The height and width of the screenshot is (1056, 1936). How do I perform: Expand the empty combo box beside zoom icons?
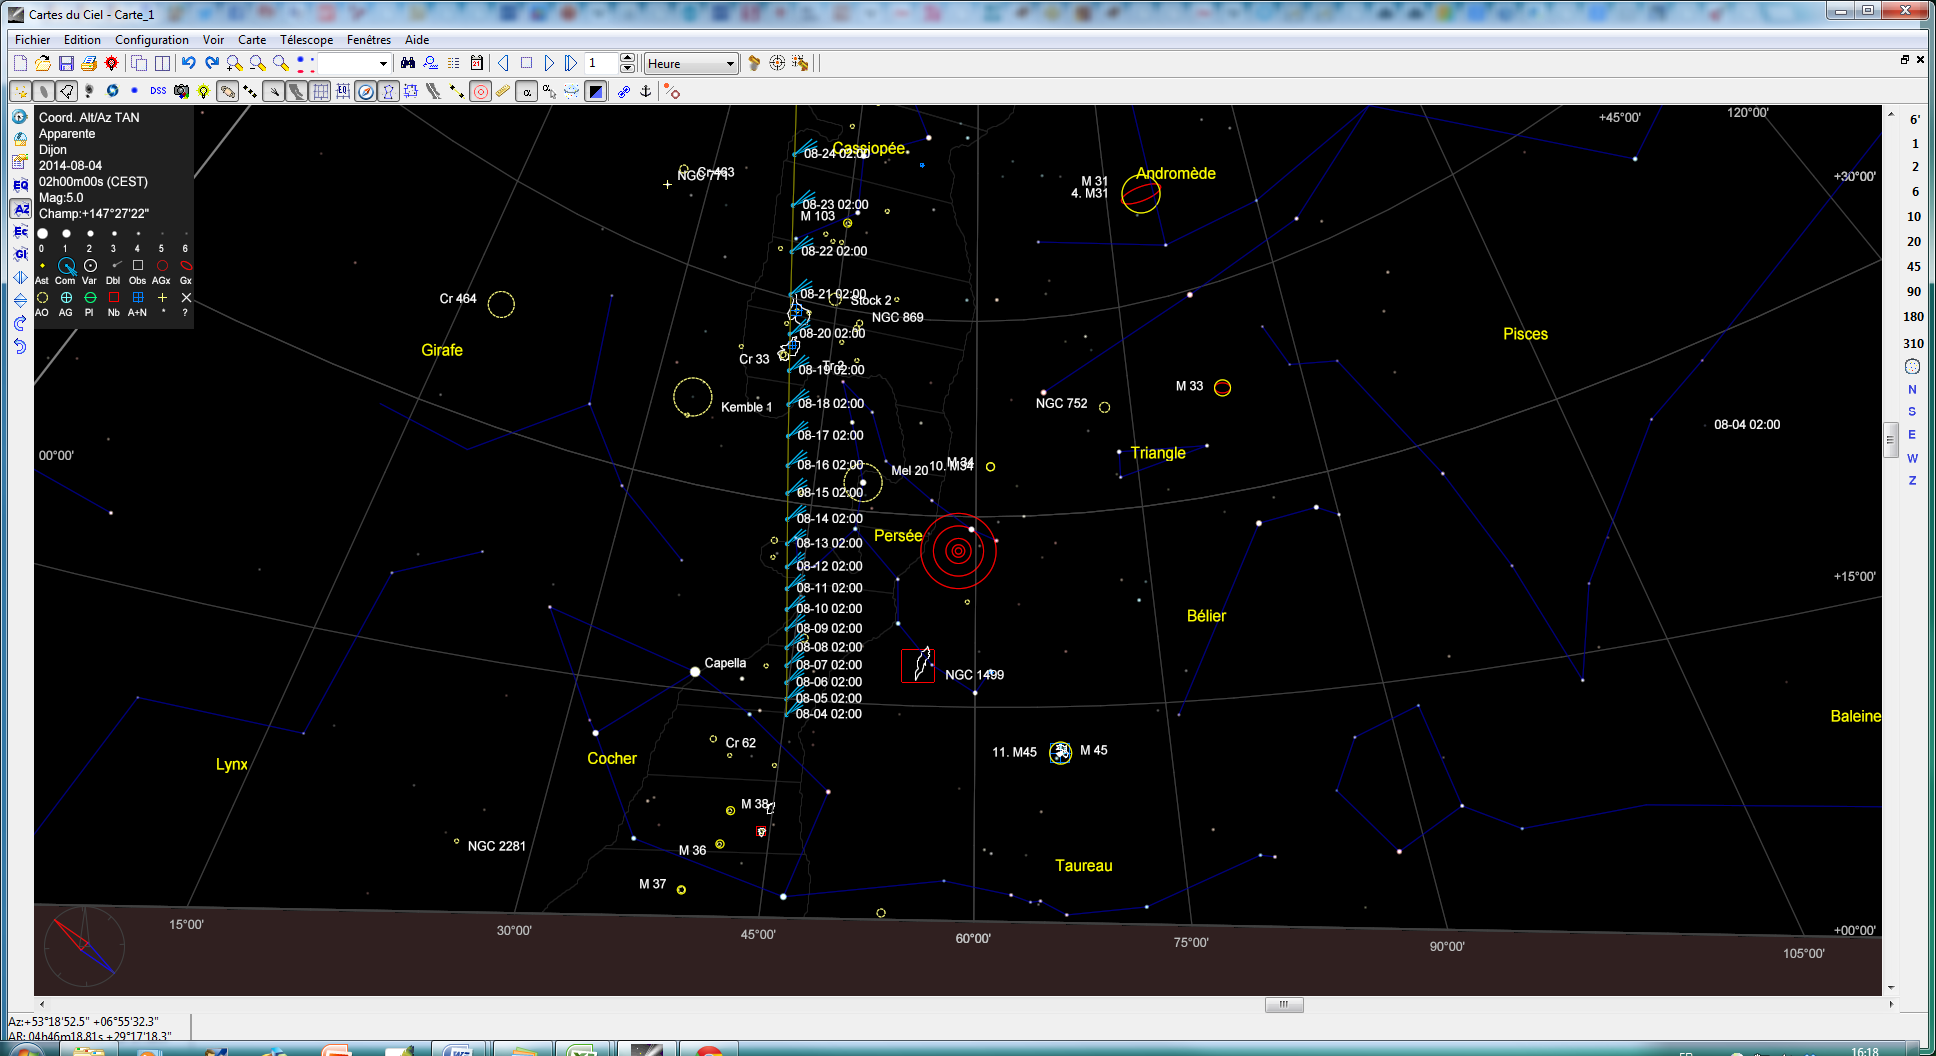(x=383, y=64)
